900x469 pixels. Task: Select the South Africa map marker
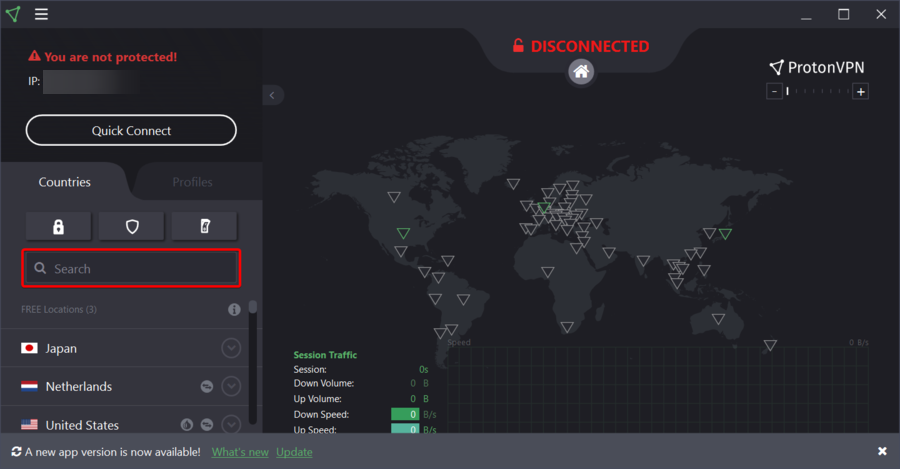567,327
